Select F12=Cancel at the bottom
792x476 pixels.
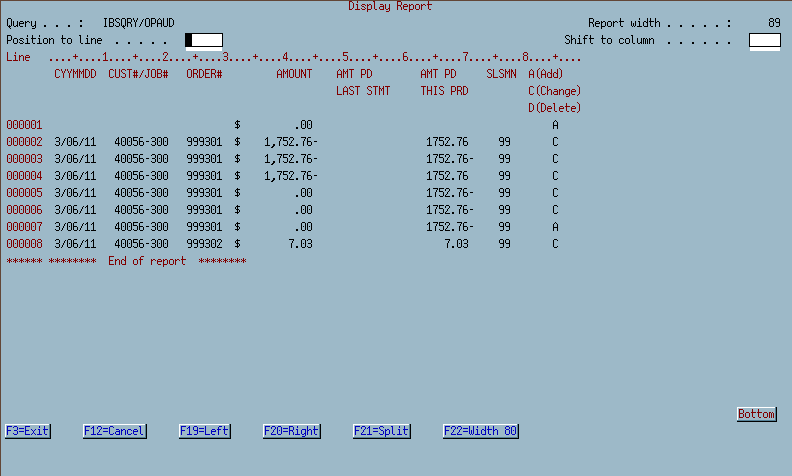click(x=115, y=431)
